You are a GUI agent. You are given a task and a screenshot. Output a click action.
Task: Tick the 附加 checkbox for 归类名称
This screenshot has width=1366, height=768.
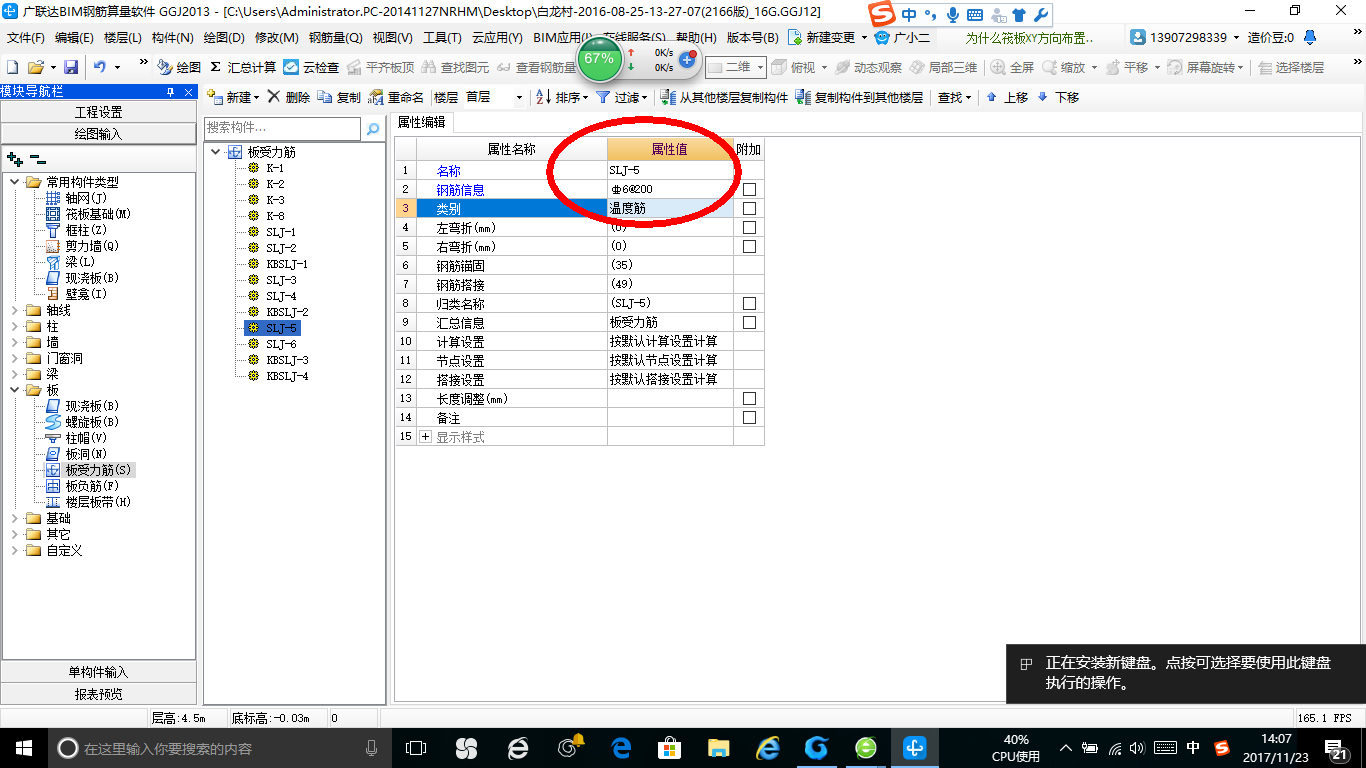click(x=749, y=303)
